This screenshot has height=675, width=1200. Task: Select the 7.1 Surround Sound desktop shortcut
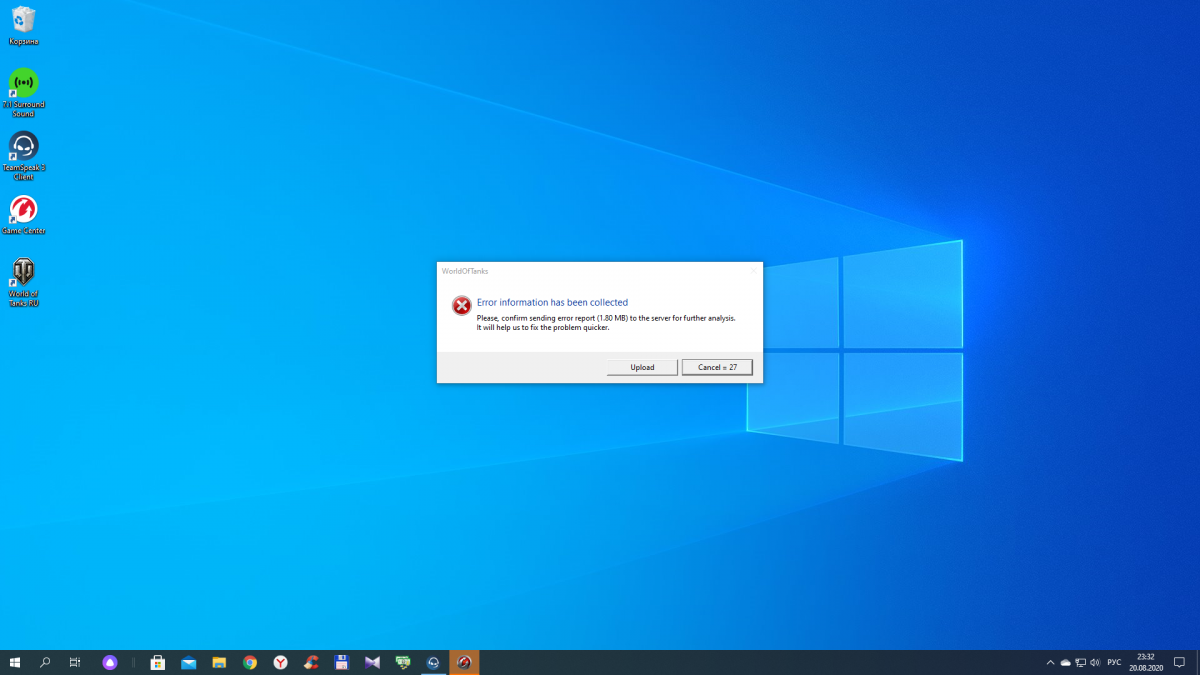(x=23, y=84)
